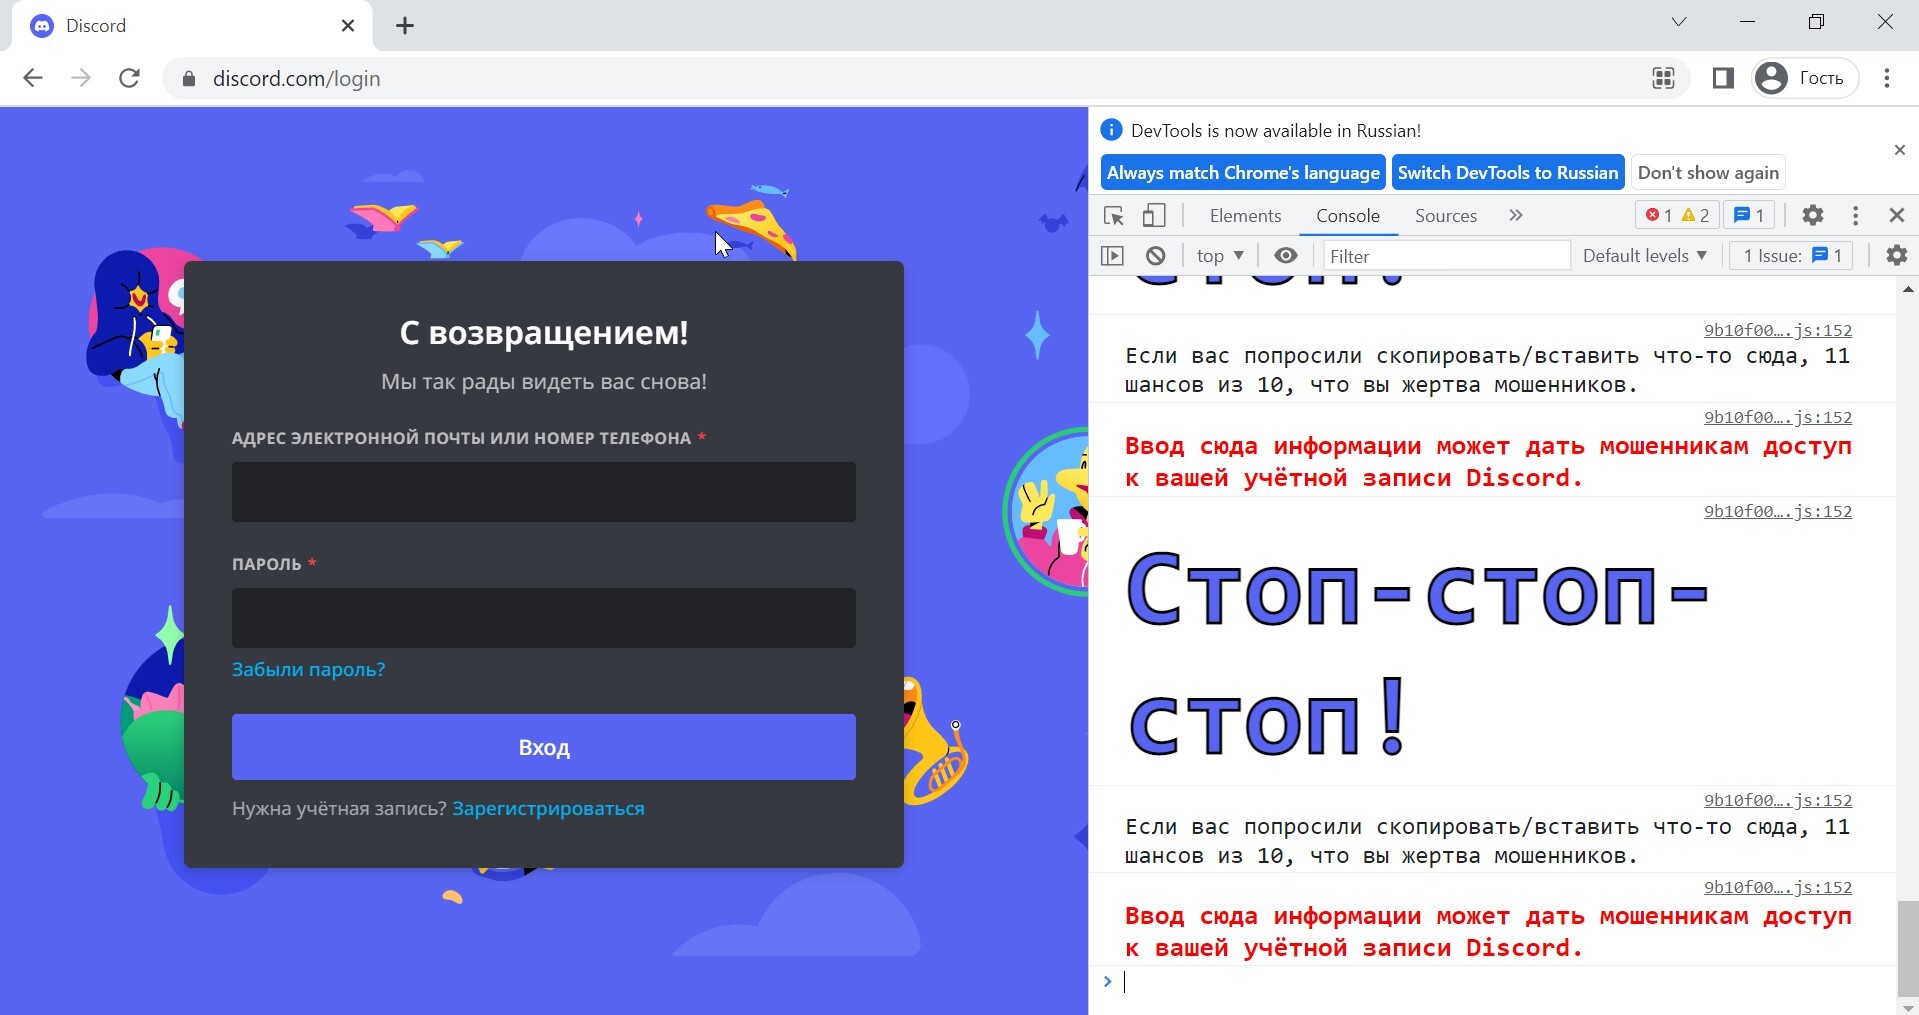Open the Guest (Гость) profile menu
The height and width of the screenshot is (1015, 1919).
coord(1804,78)
